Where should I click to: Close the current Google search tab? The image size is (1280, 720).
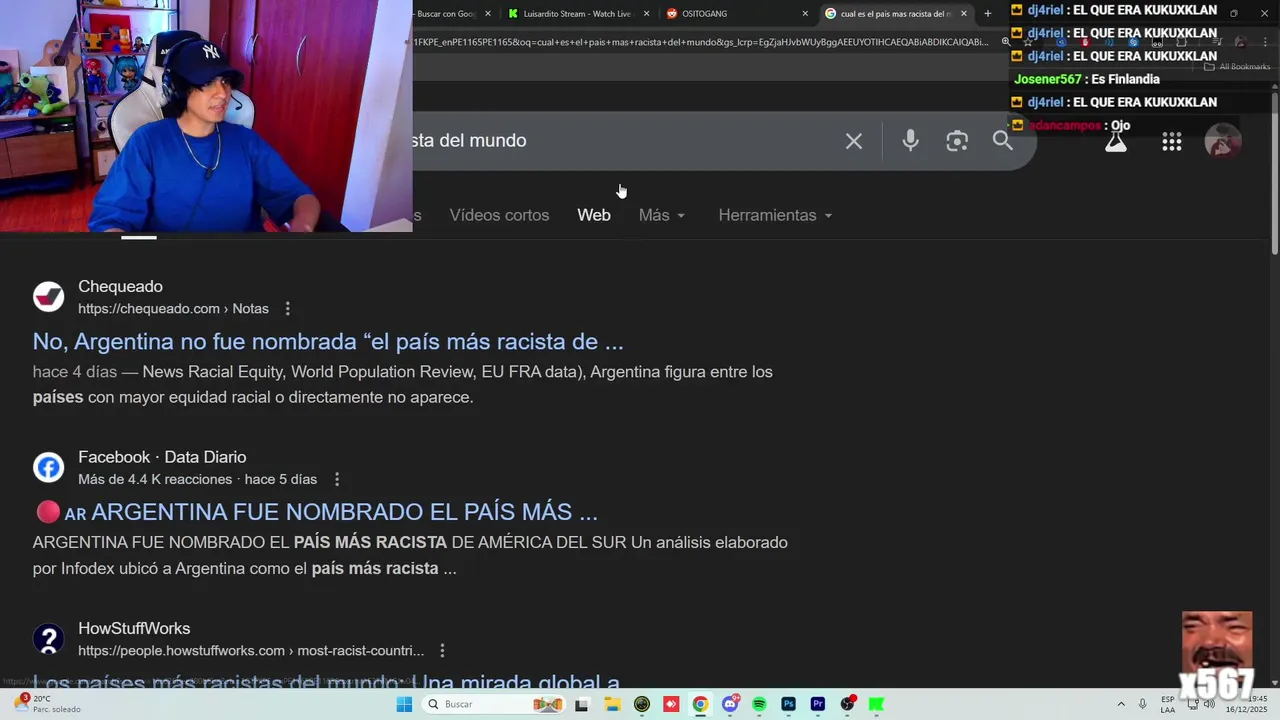[964, 14]
